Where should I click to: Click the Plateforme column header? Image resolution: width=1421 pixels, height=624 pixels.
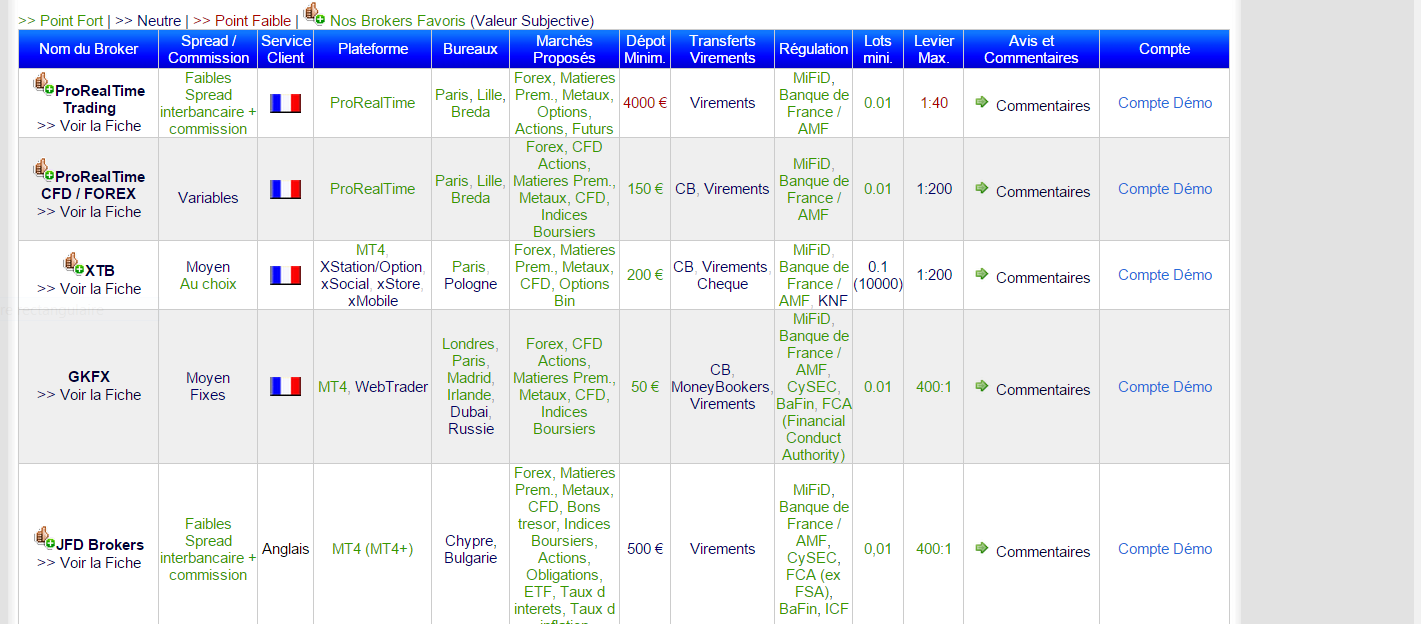point(373,49)
